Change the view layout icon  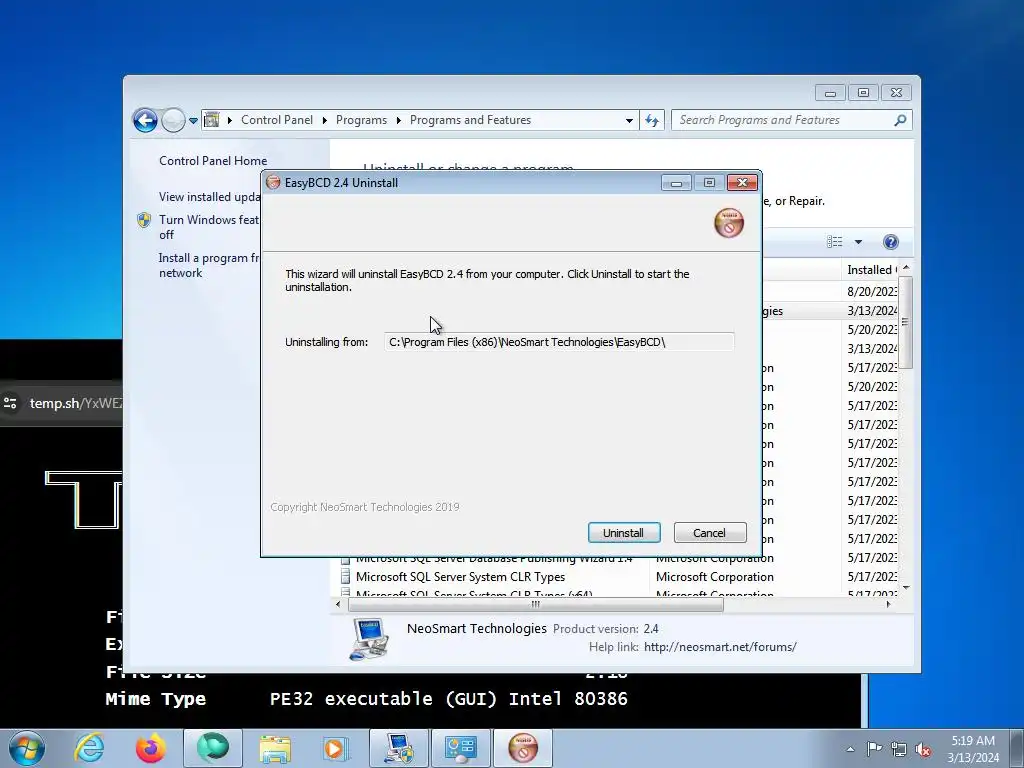coord(835,242)
